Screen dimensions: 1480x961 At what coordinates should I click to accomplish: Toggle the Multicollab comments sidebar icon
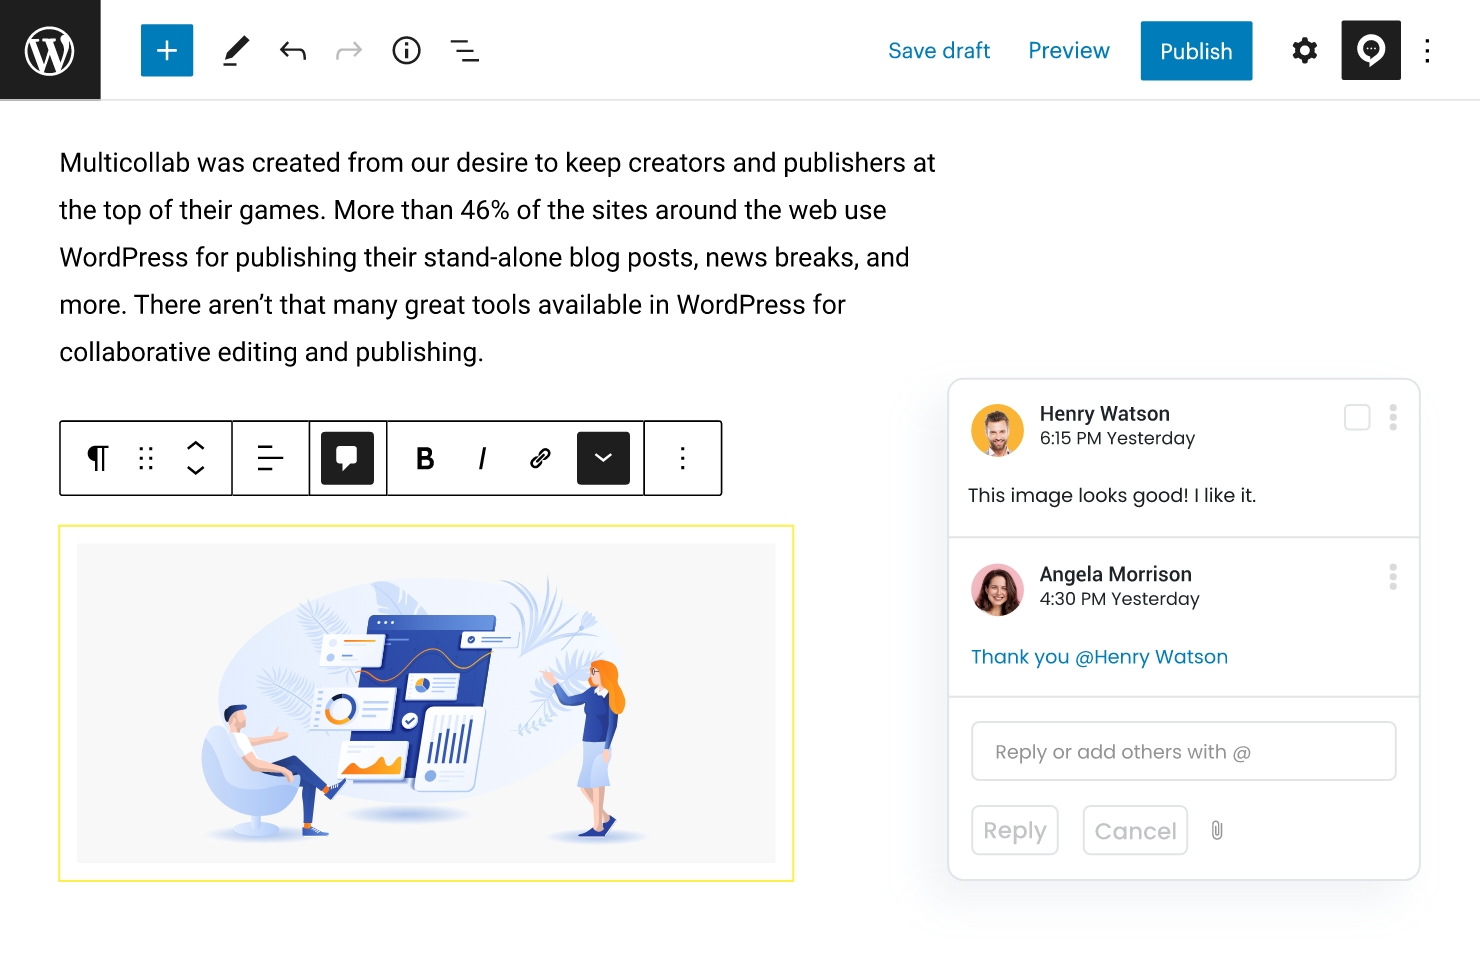click(1371, 50)
